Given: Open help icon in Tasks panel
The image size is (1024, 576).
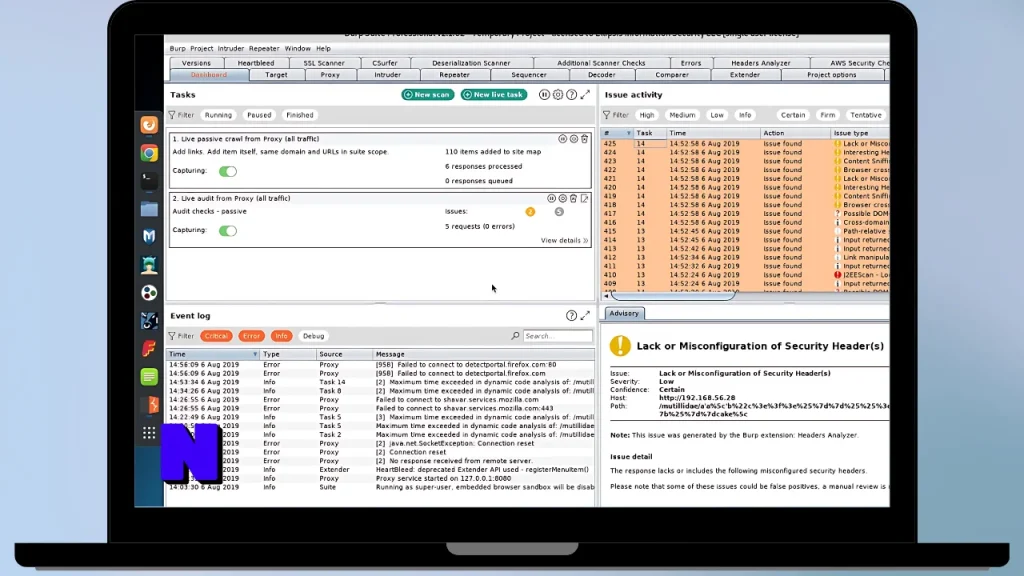Looking at the screenshot, I should click(x=571, y=95).
